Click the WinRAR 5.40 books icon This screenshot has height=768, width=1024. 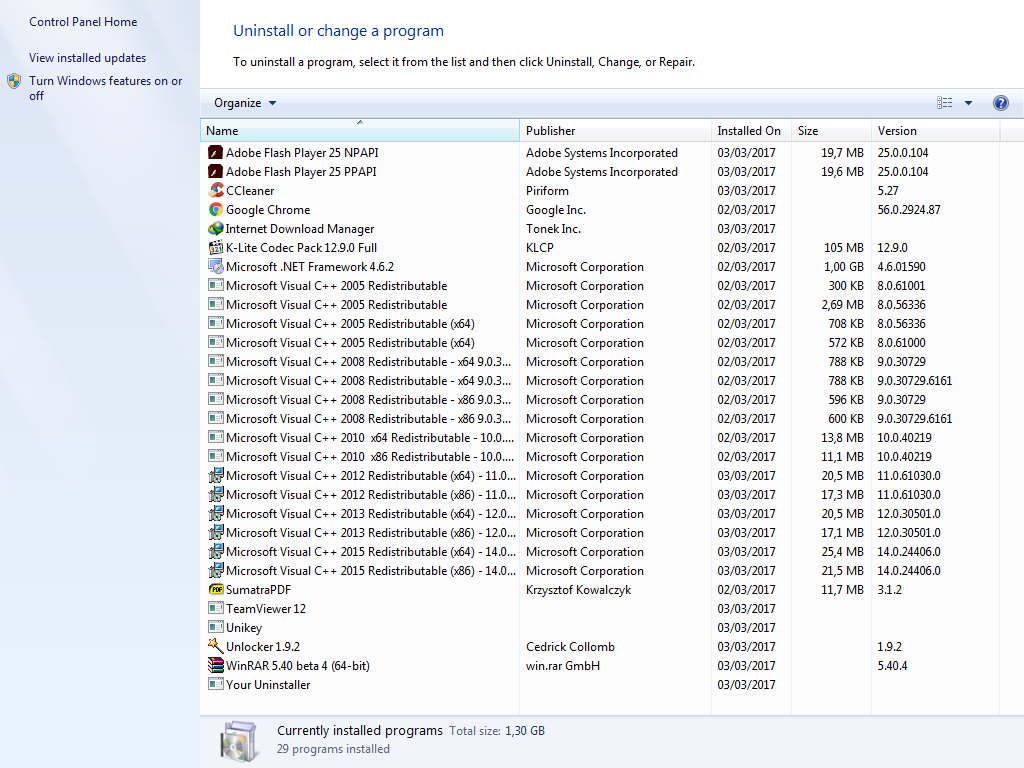click(216, 665)
